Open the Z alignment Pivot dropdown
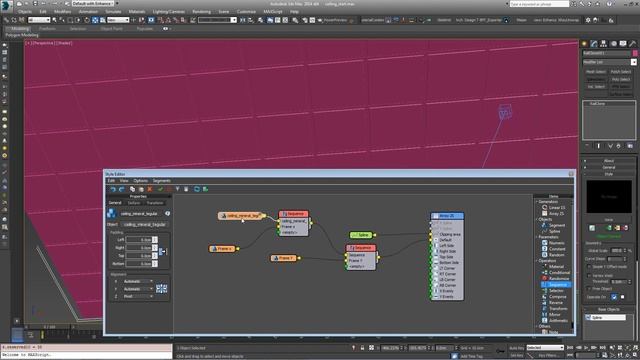 click(138, 296)
